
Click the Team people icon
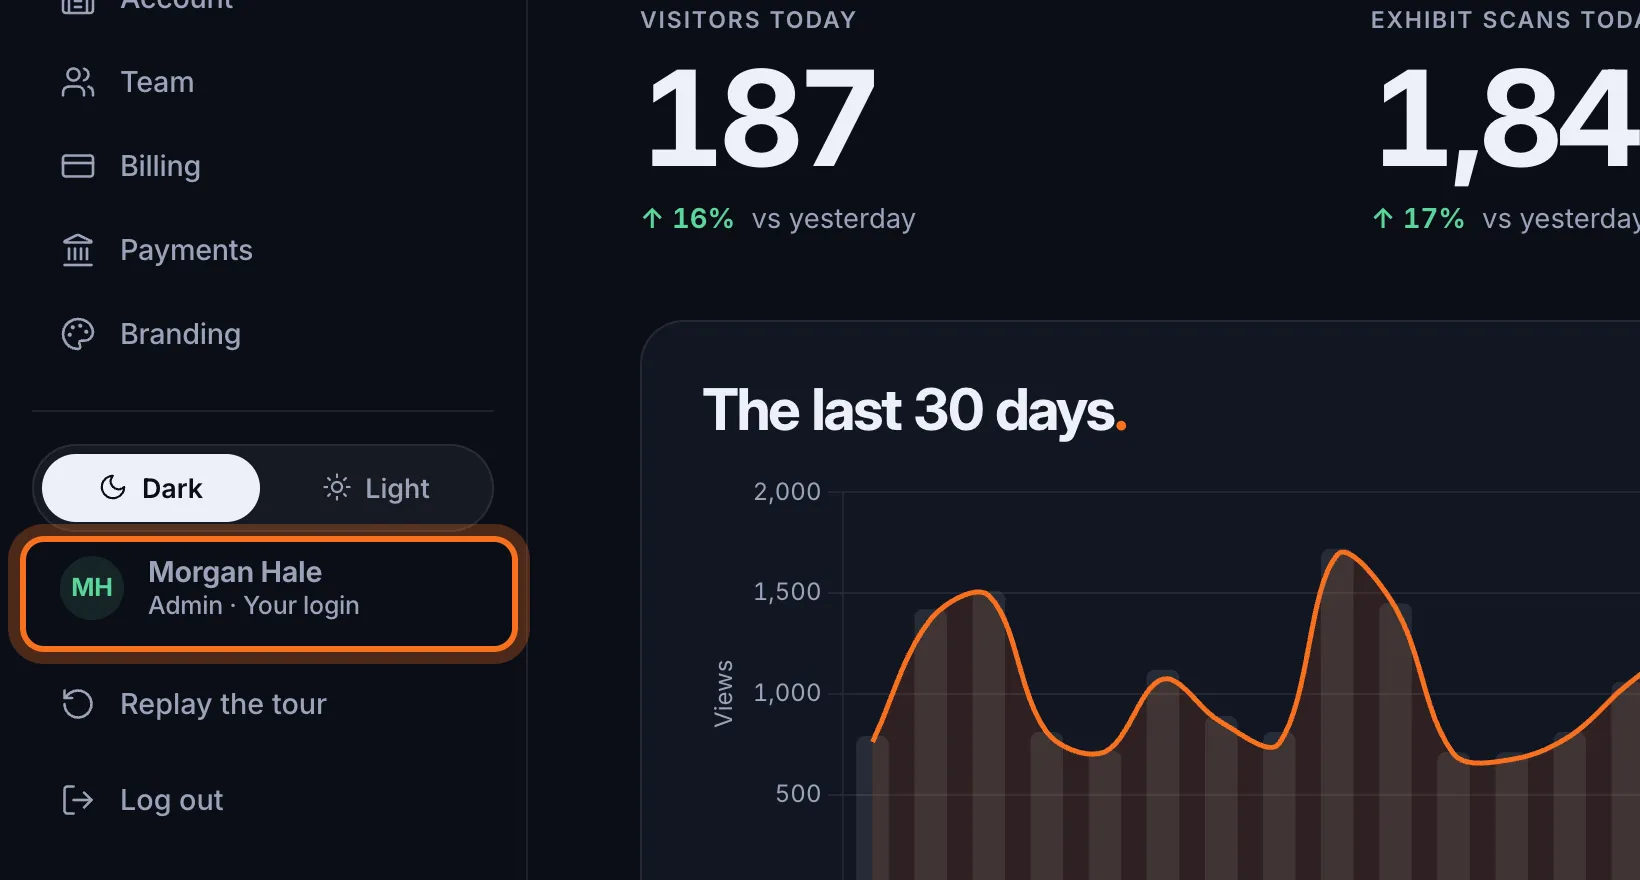pos(78,82)
